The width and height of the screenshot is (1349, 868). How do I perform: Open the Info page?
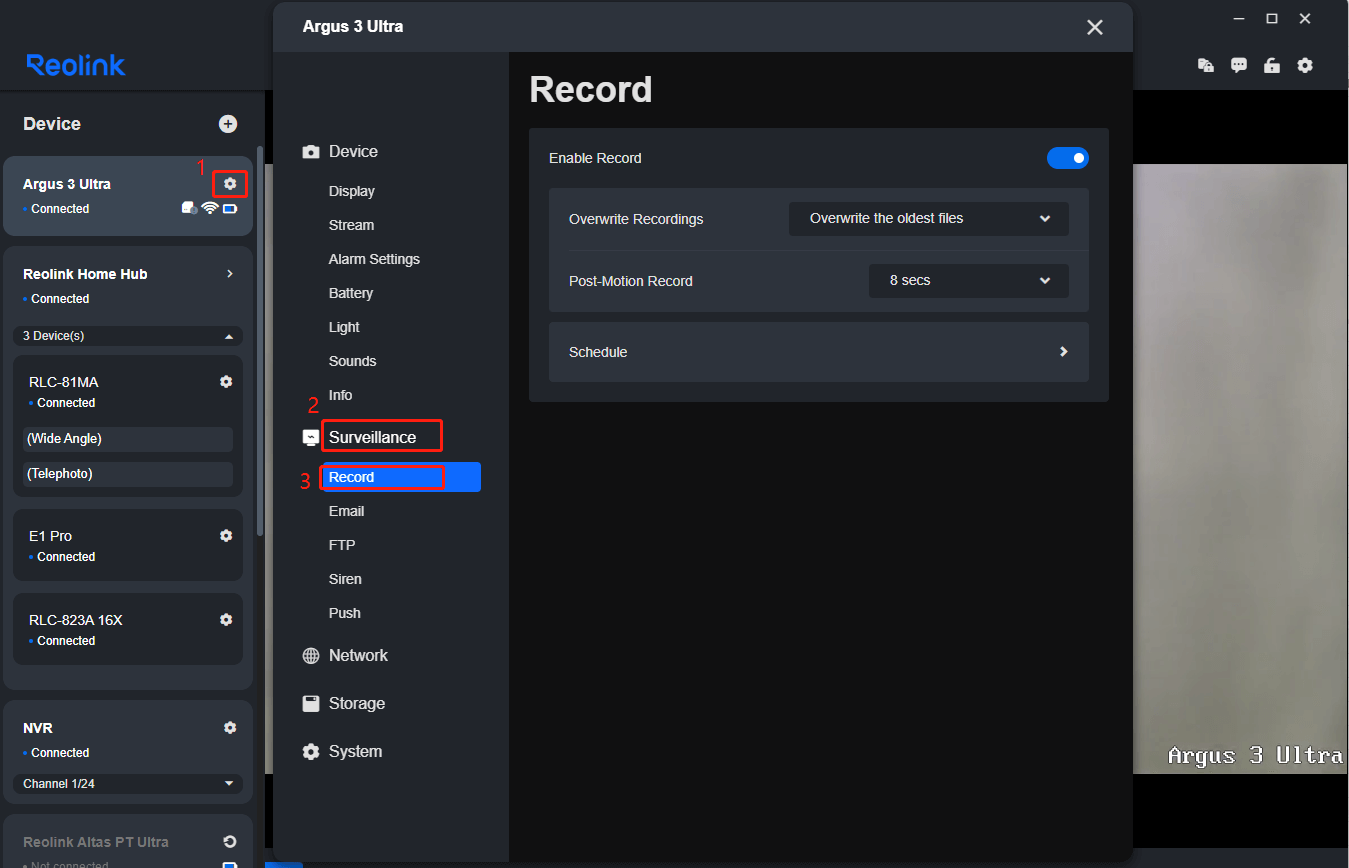(340, 395)
